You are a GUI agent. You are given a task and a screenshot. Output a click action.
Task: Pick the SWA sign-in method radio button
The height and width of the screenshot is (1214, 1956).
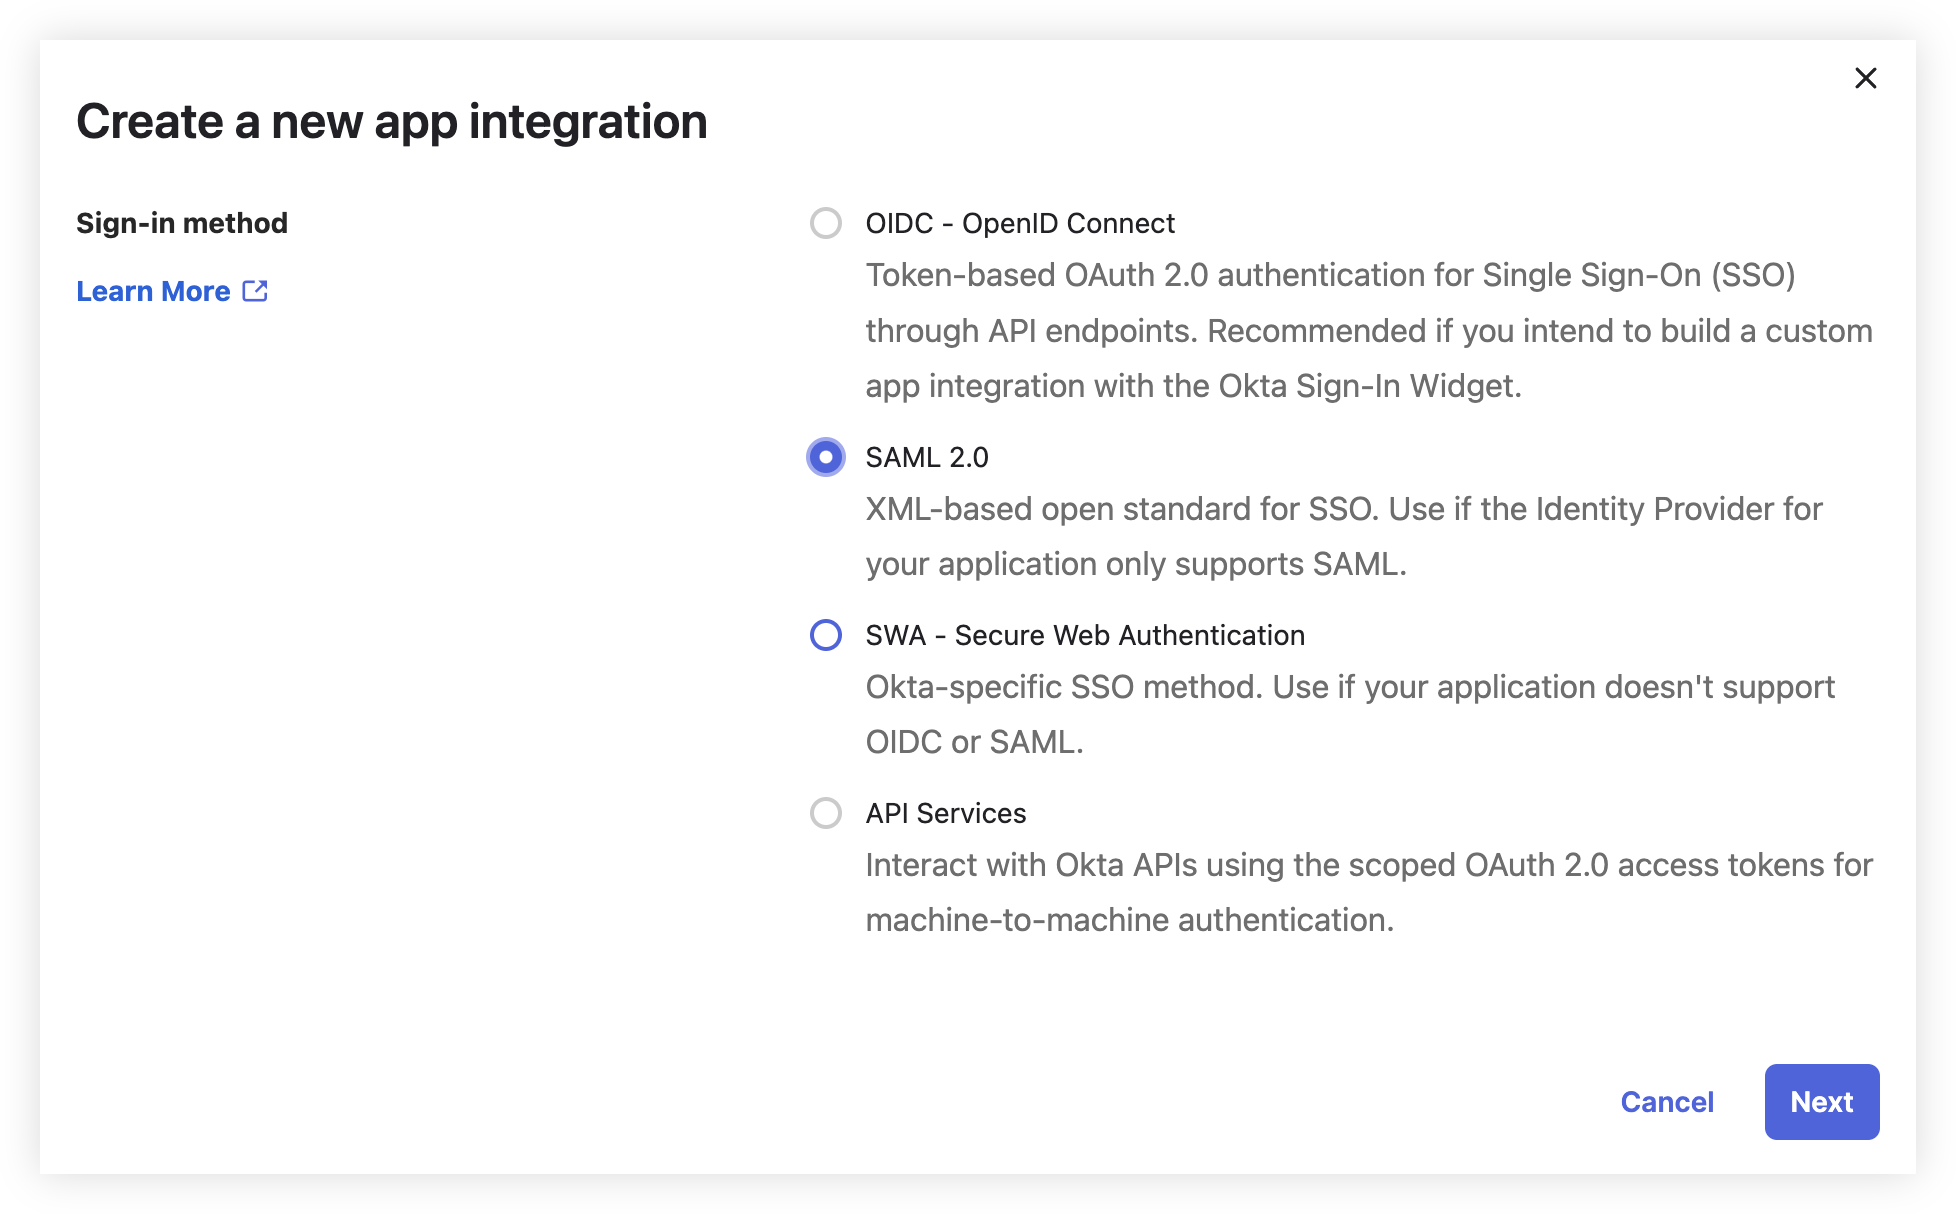tap(825, 635)
